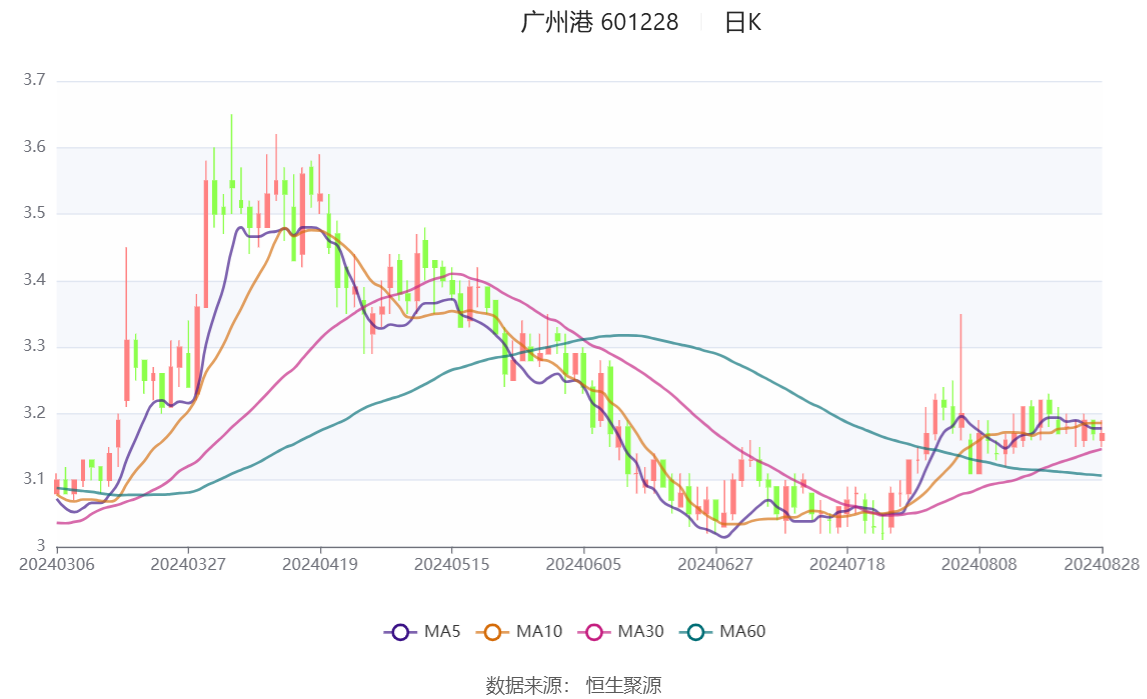Click the x-axis date 20240828
This screenshot has height=699, width=1147.
[1102, 565]
